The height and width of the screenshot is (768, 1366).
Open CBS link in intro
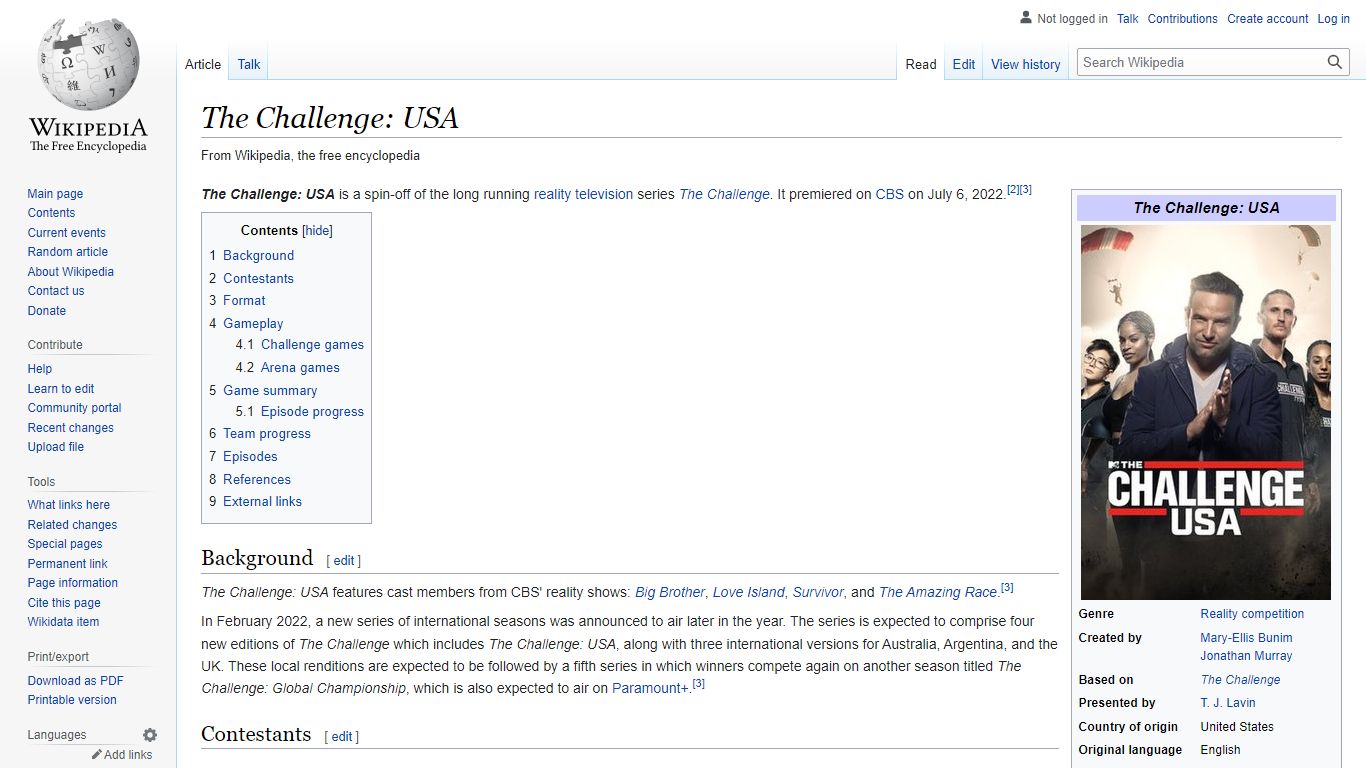(890, 195)
